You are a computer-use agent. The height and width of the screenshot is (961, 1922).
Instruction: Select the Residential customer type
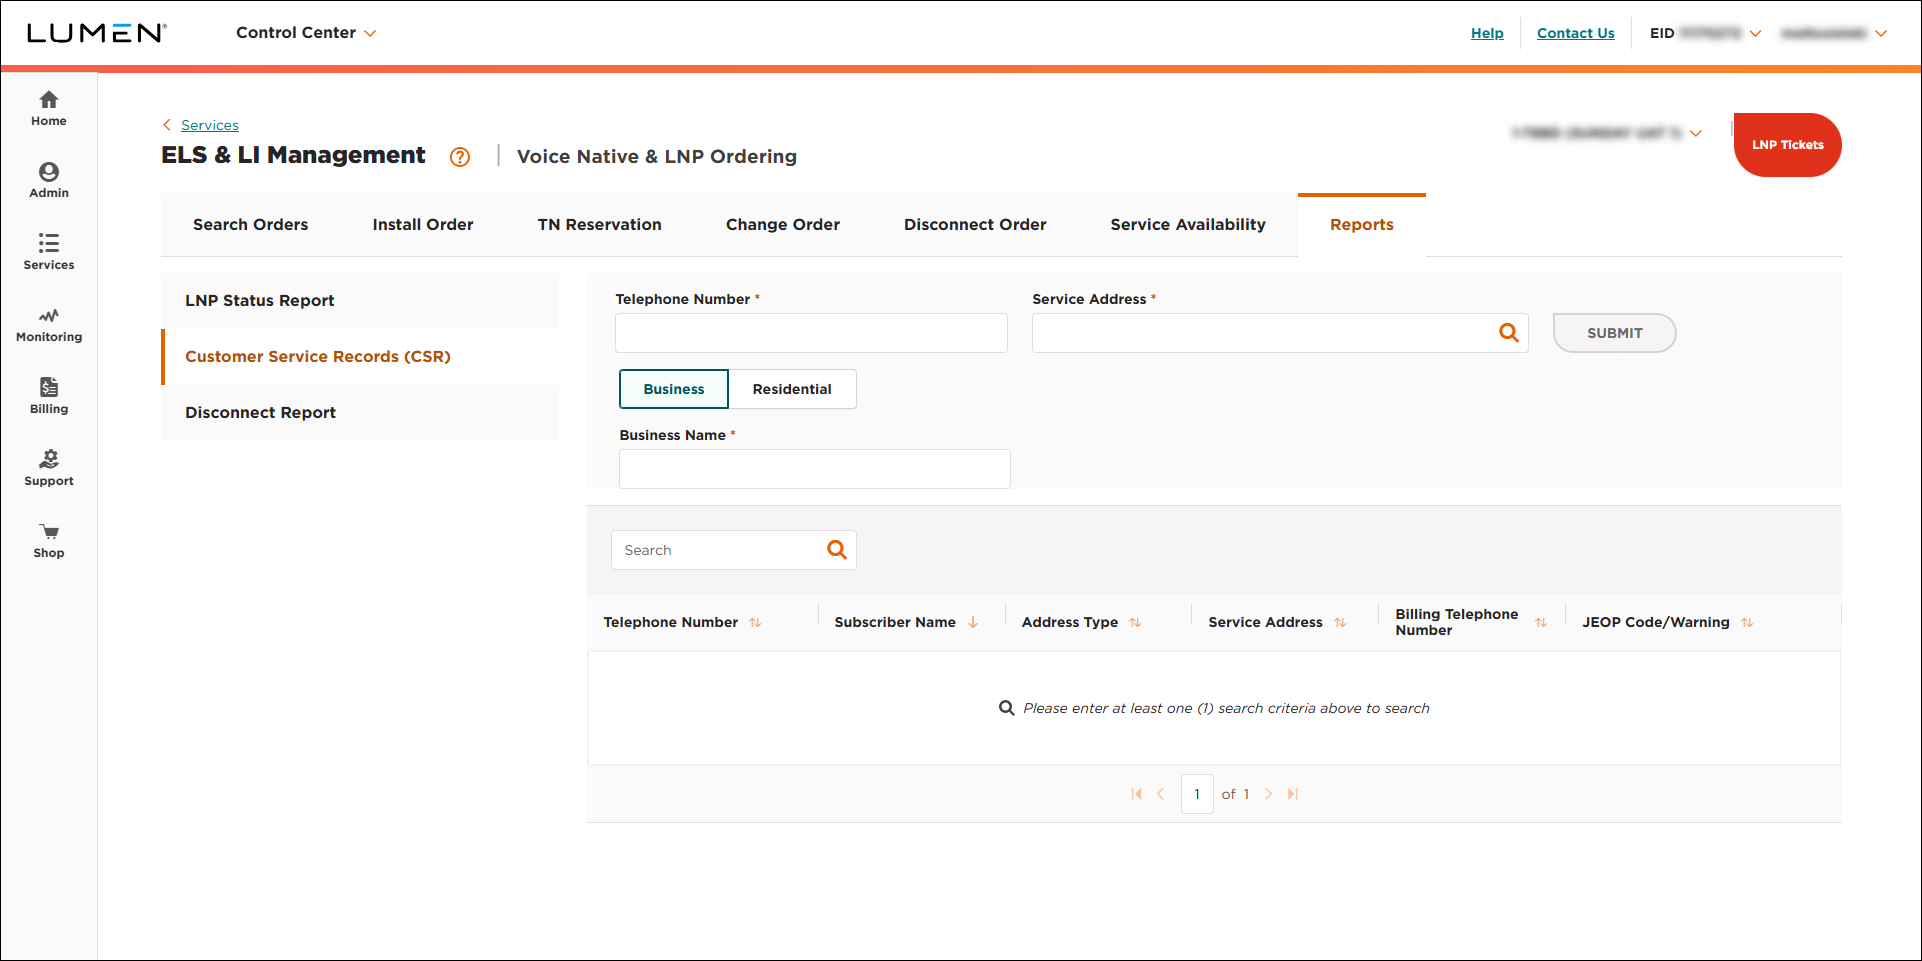[x=792, y=389]
